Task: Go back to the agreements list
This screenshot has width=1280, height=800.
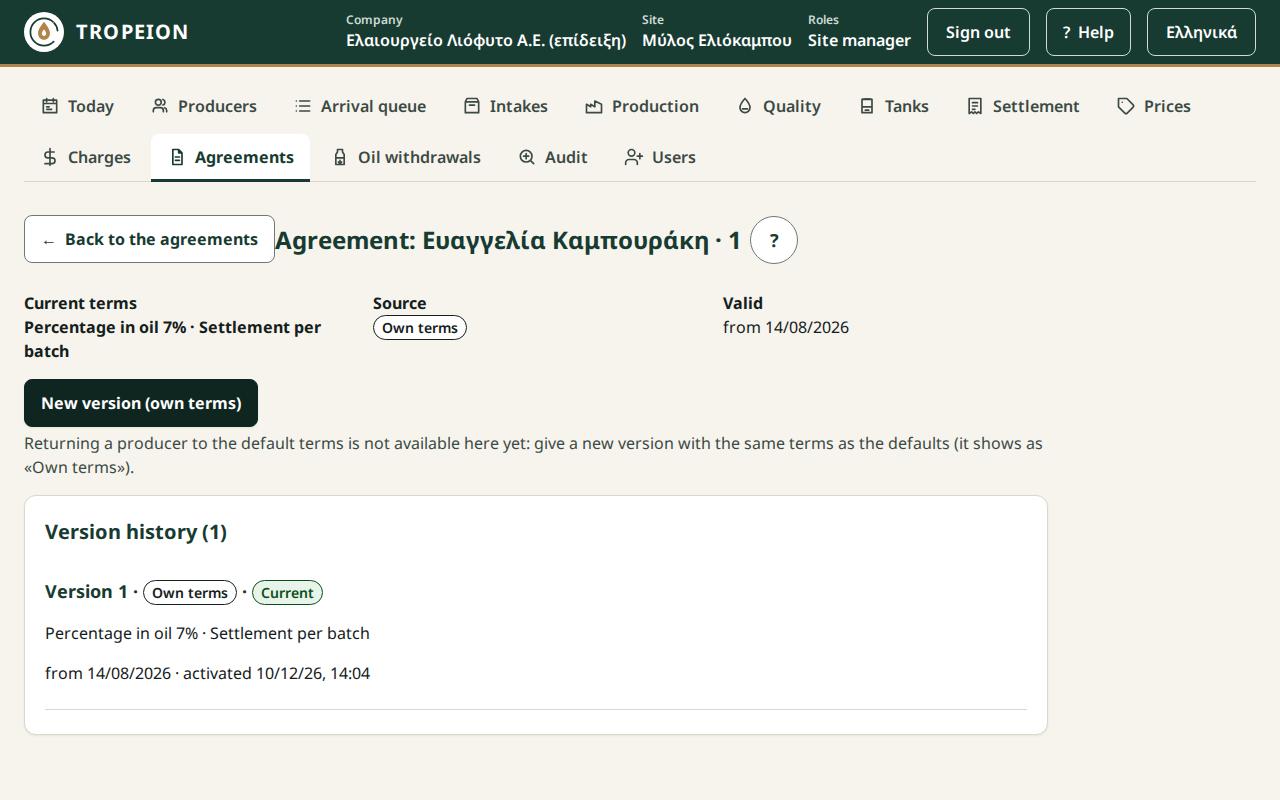Action: click(x=149, y=239)
